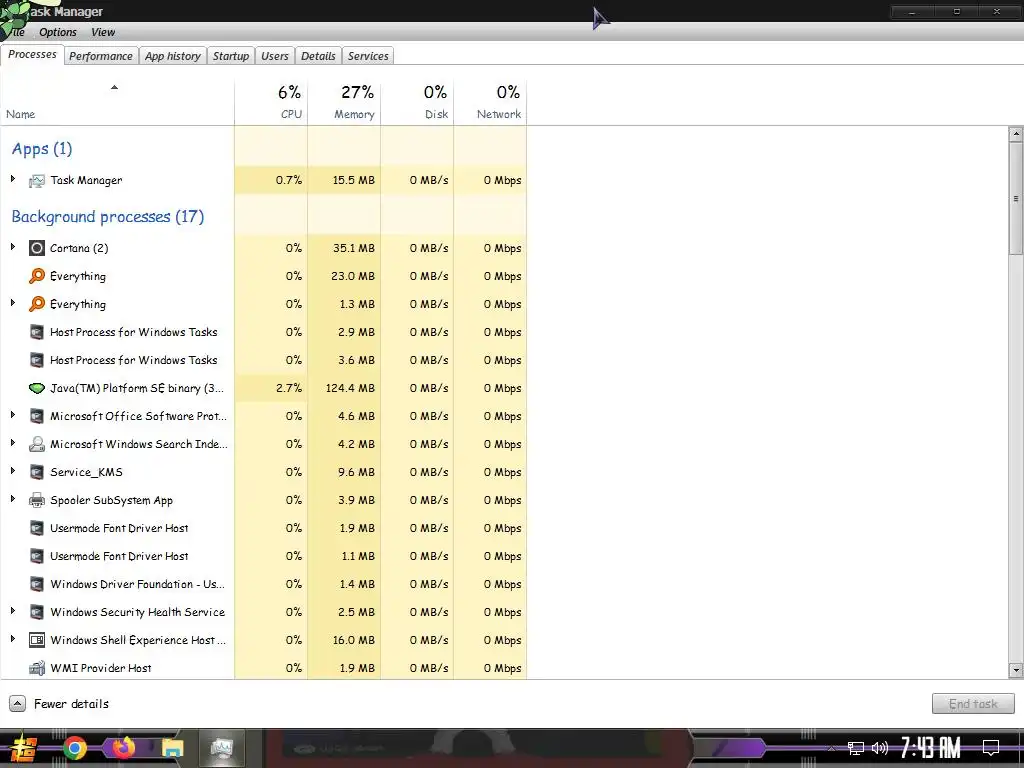Click the End task button
This screenshot has width=1024, height=768.
click(972, 704)
